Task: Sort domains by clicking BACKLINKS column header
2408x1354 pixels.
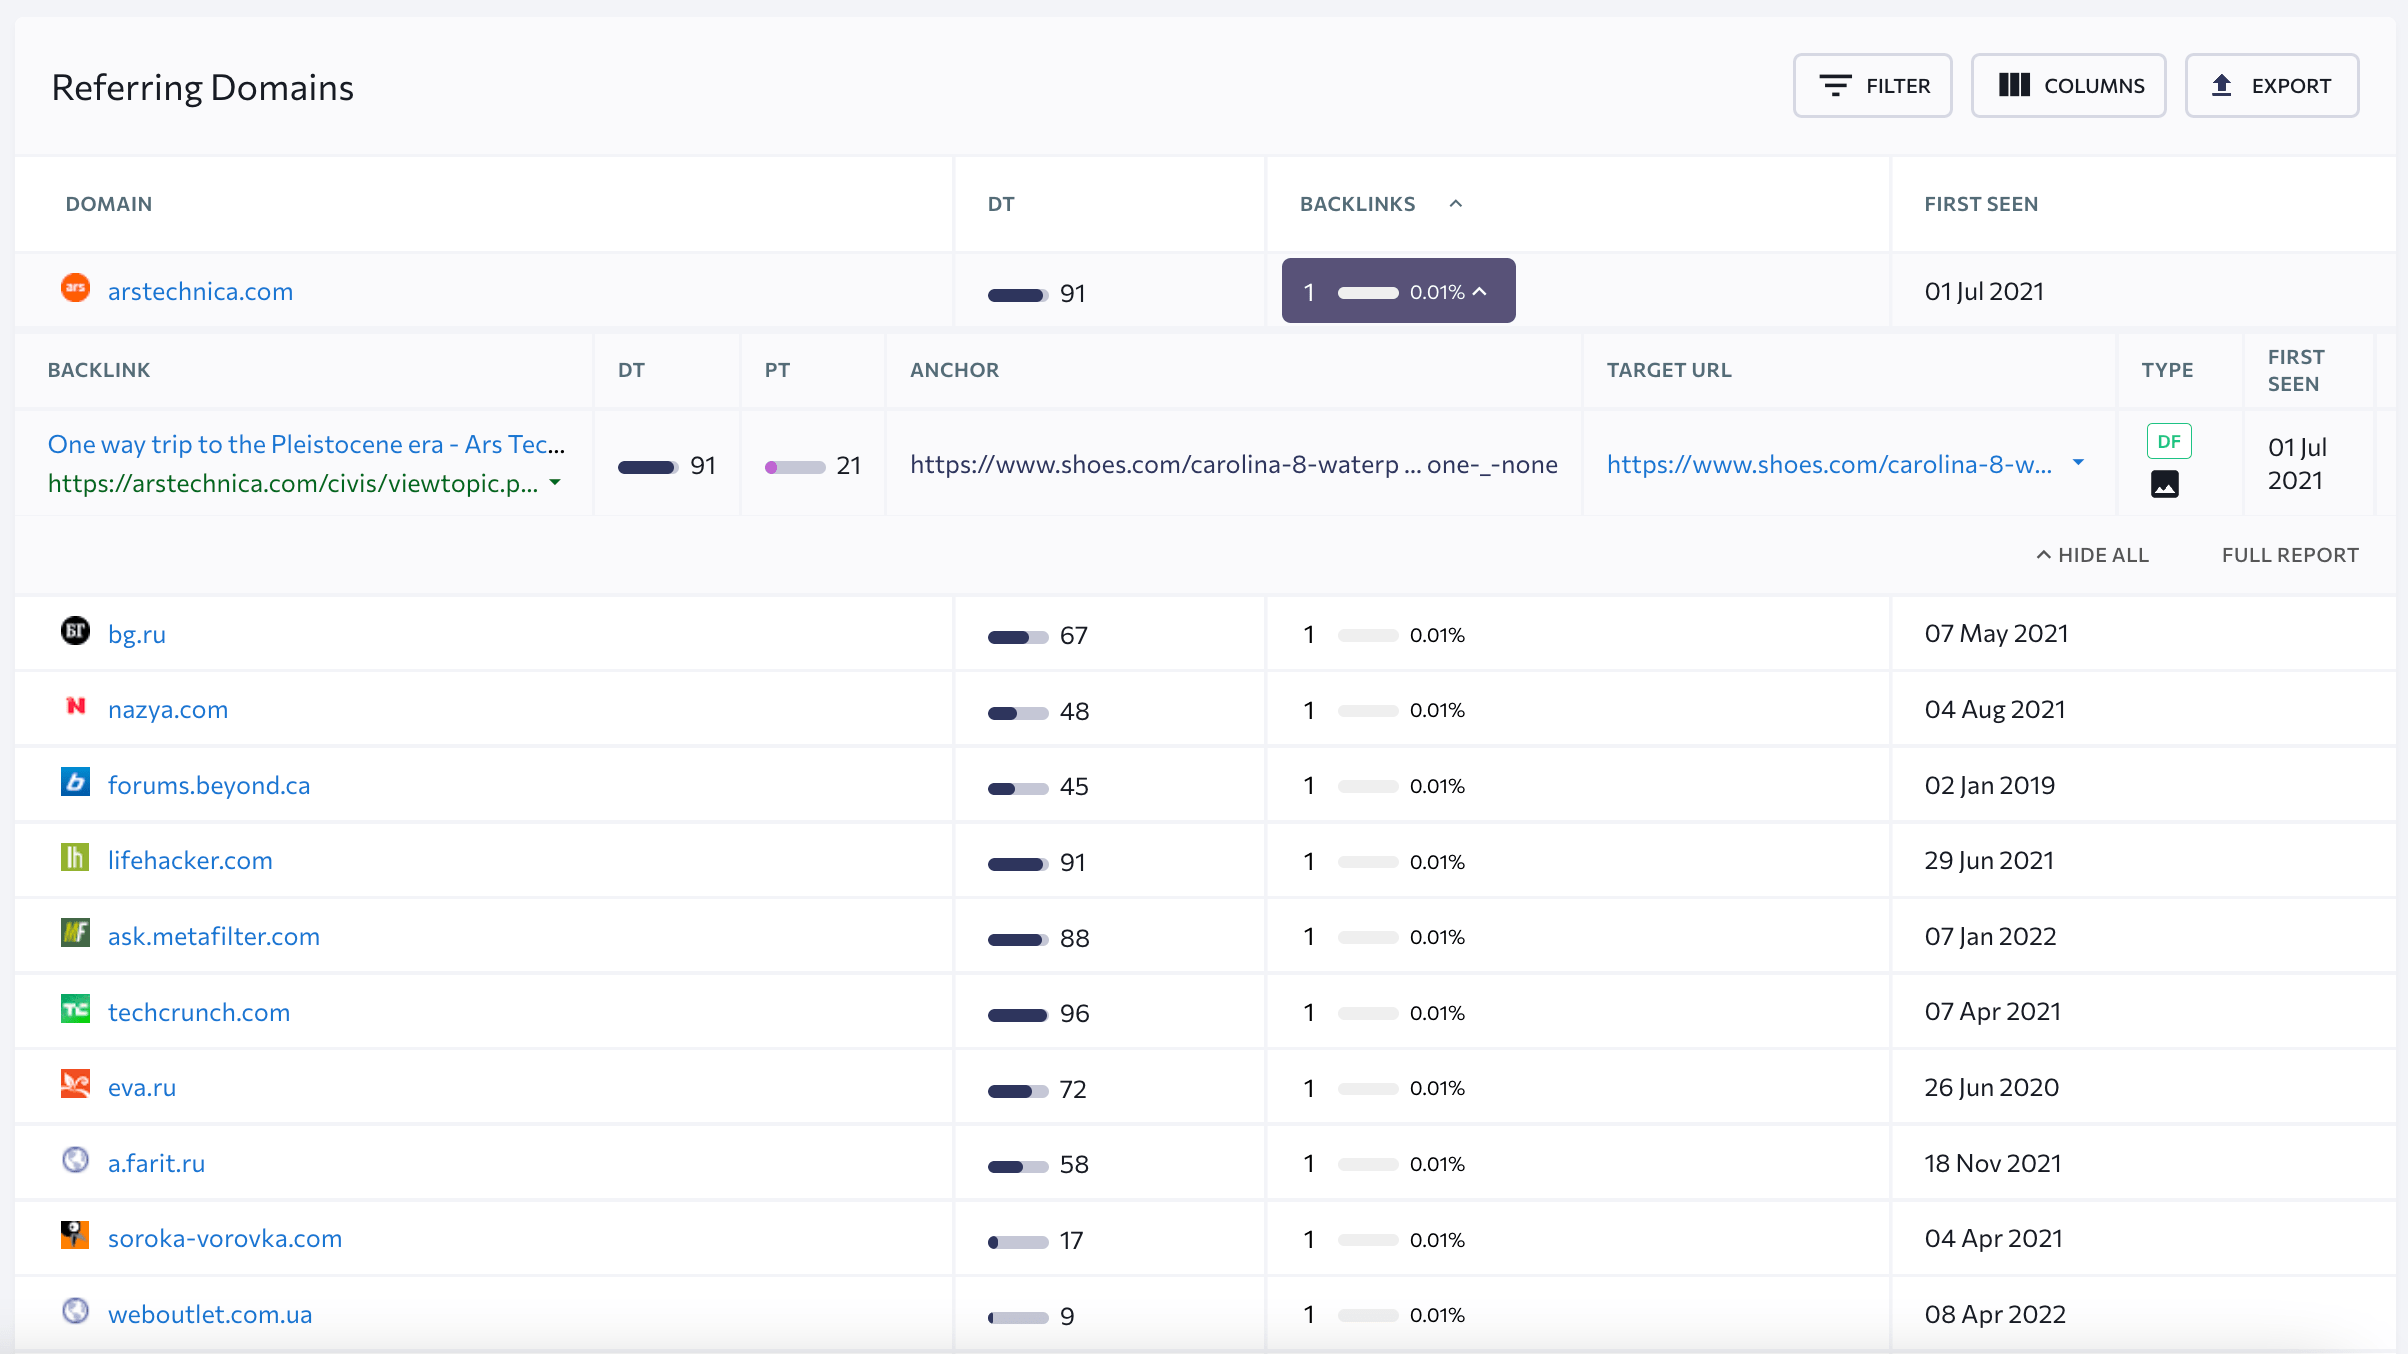Action: pos(1358,203)
